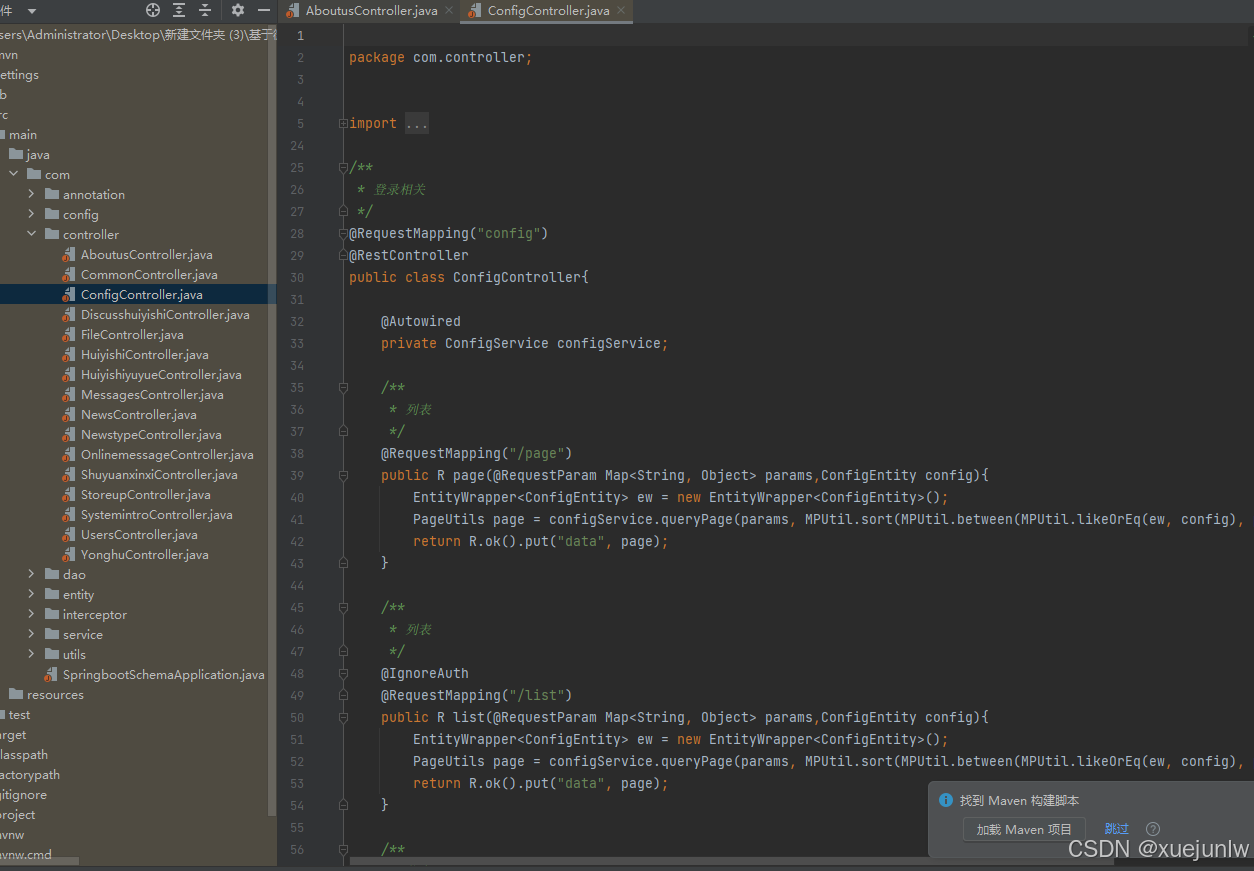Image resolution: width=1254 pixels, height=871 pixels.
Task: Expand the utils package
Action: click(x=31, y=654)
